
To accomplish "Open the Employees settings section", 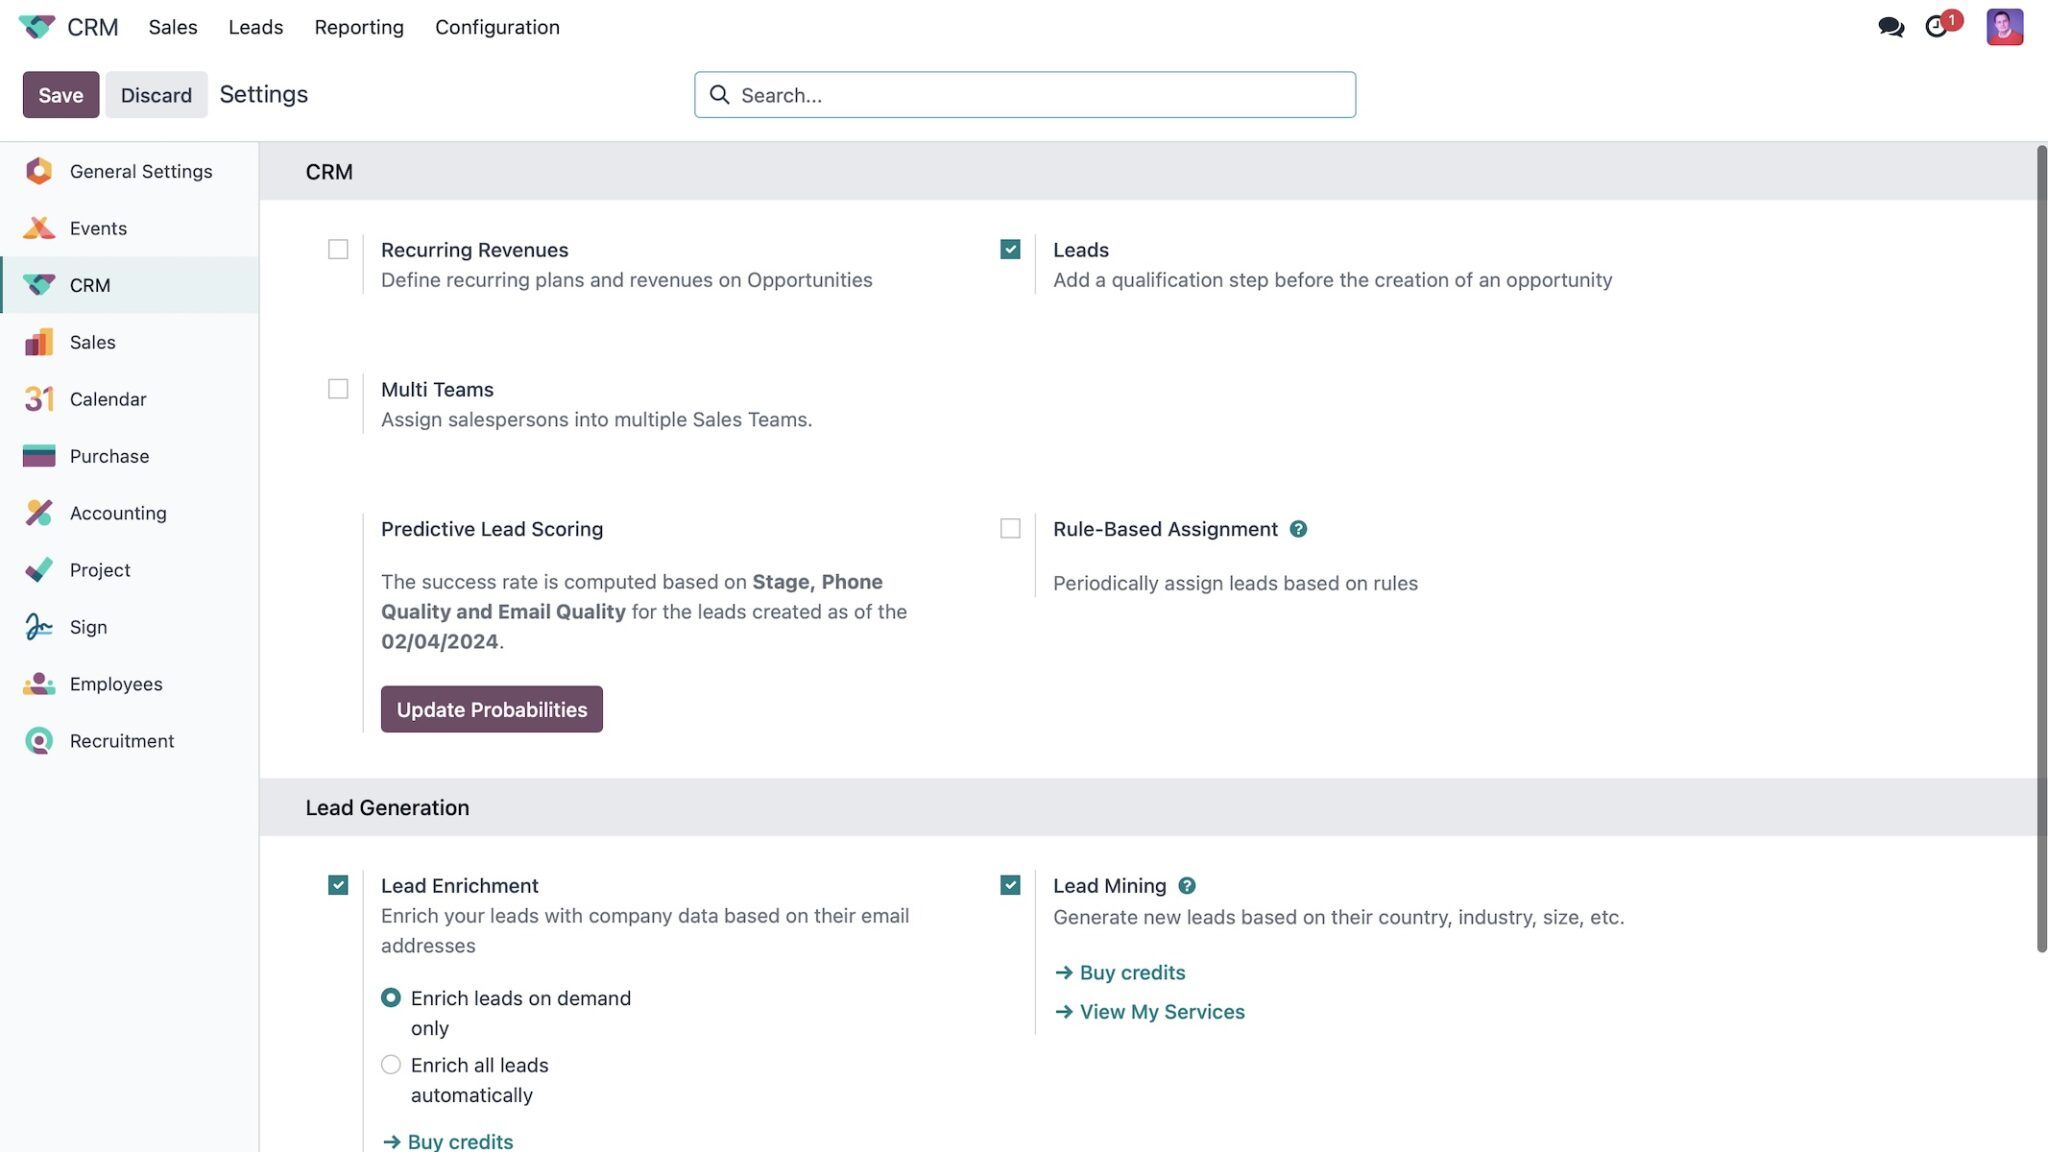I will click(116, 684).
